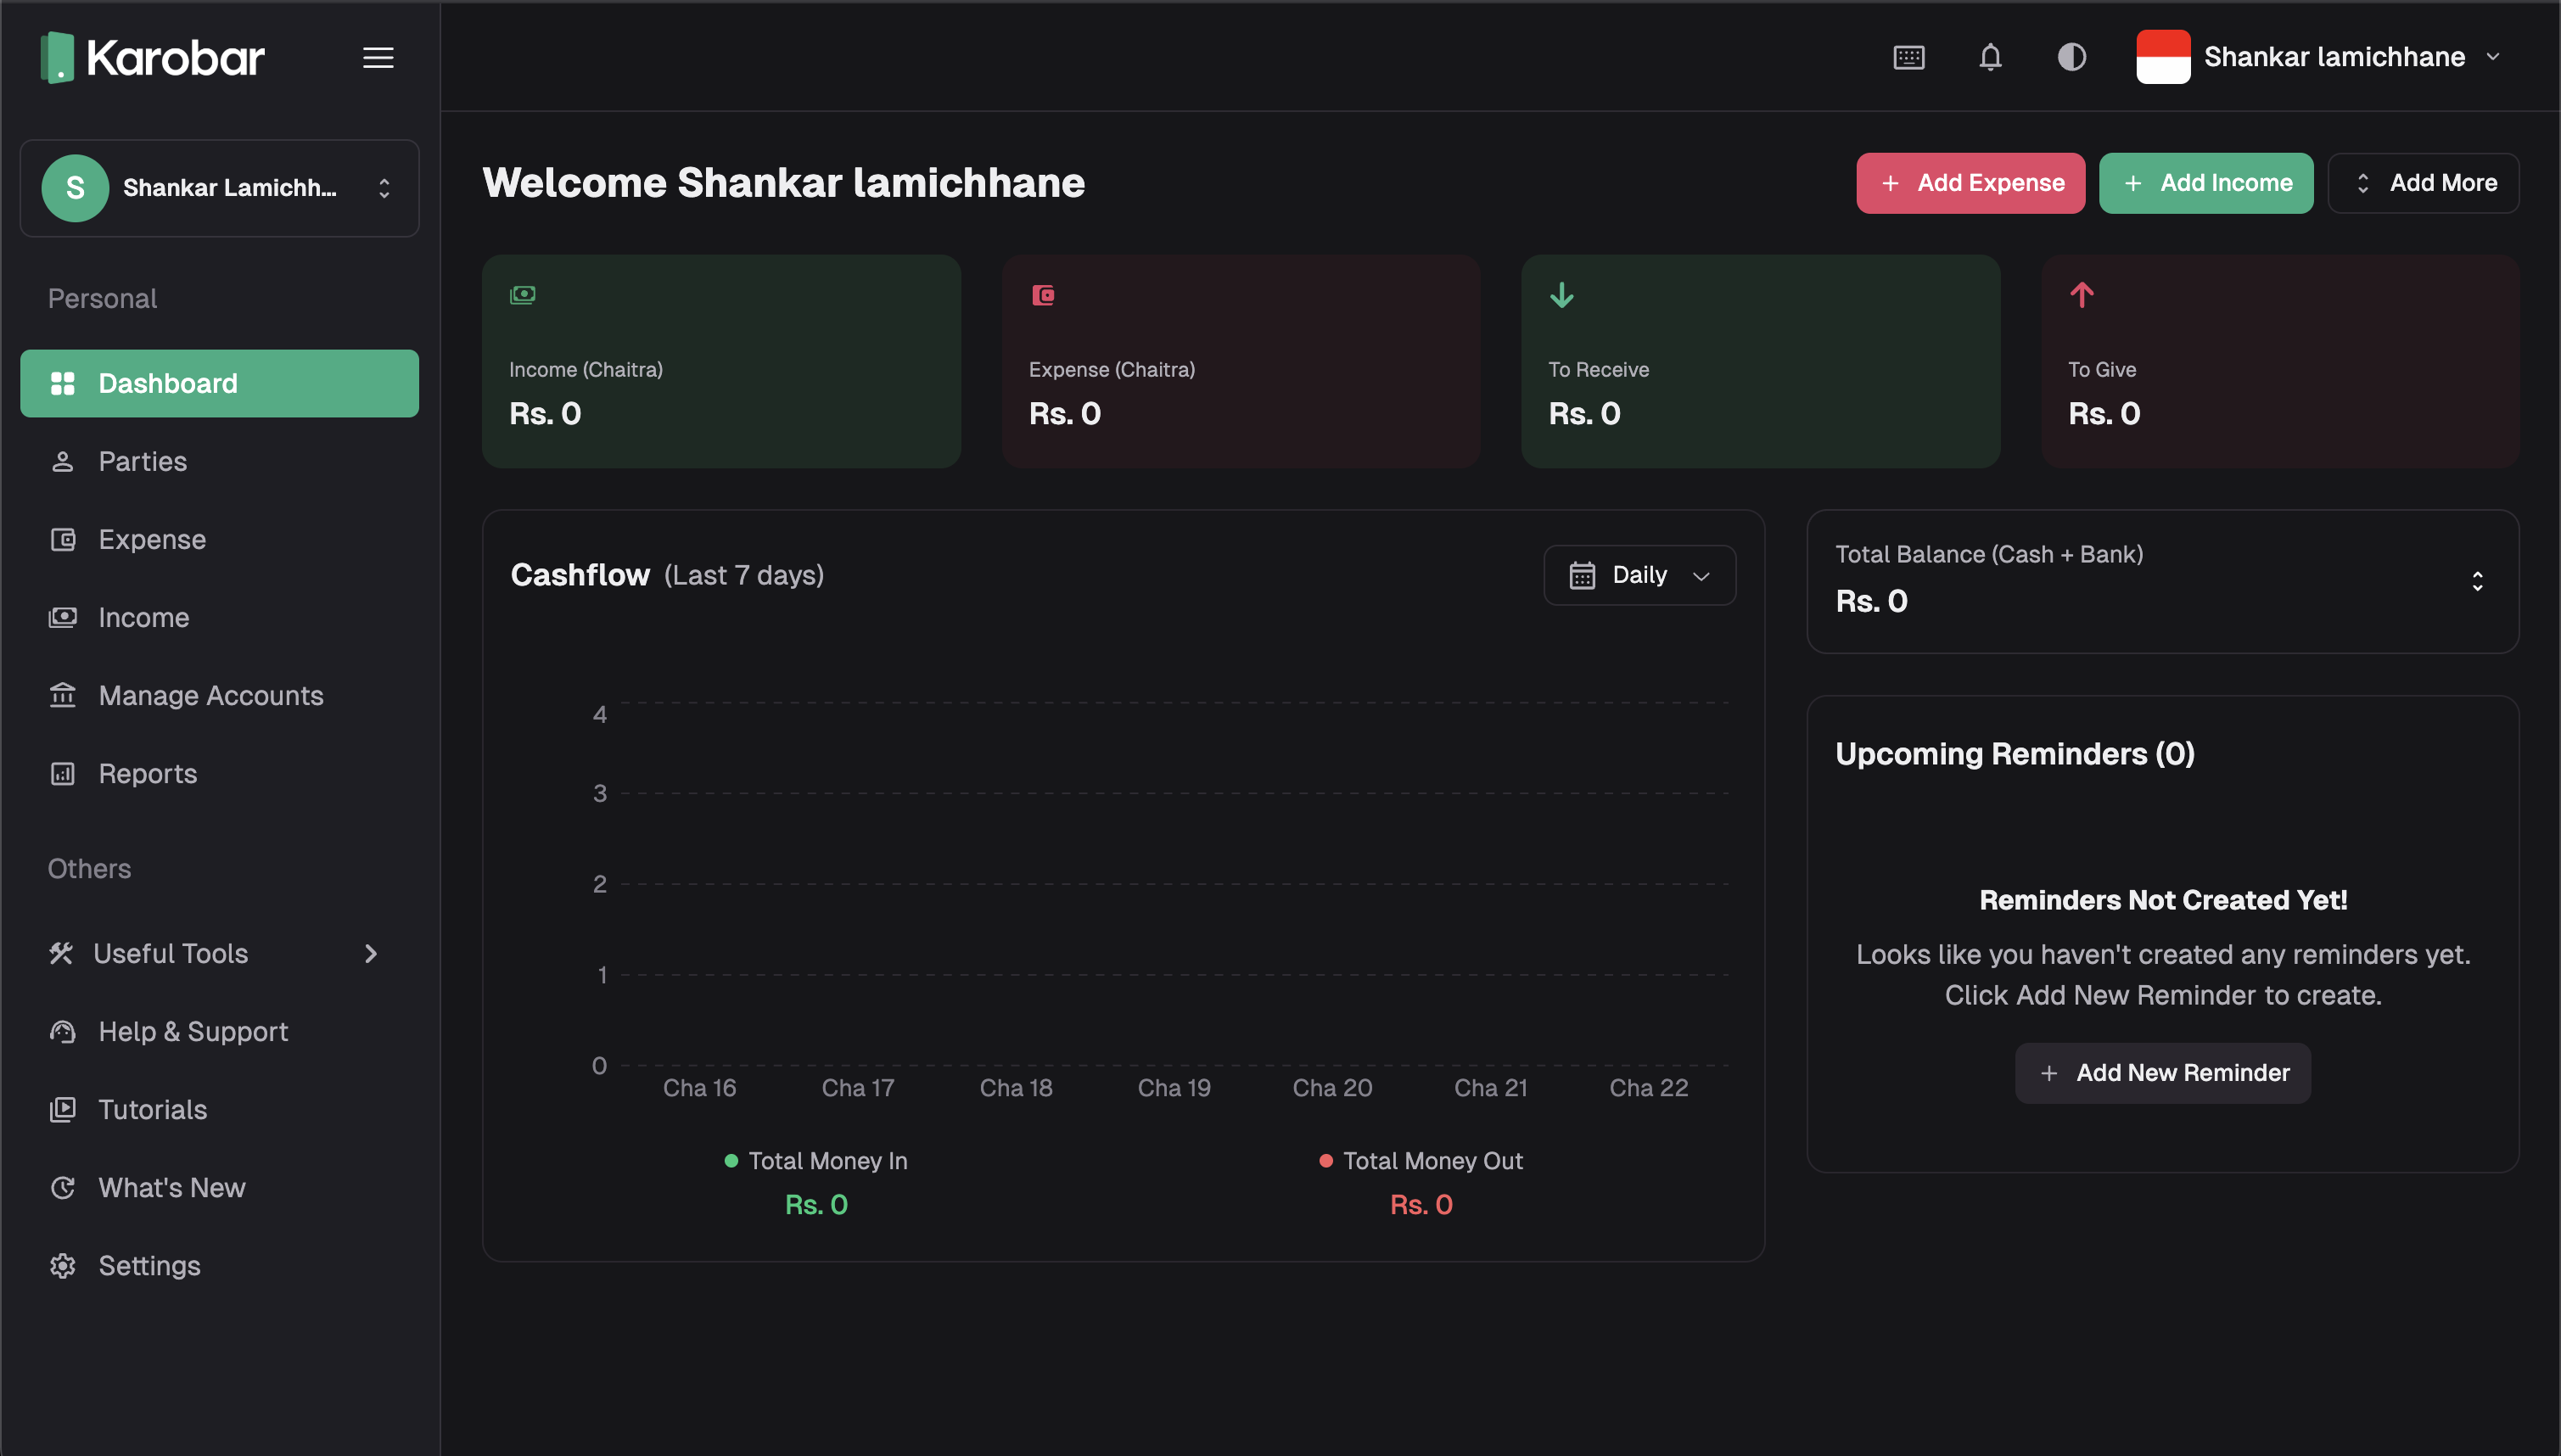The height and width of the screenshot is (1456, 2561).
Task: Open Parties page from sidebar
Action: click(x=219, y=461)
